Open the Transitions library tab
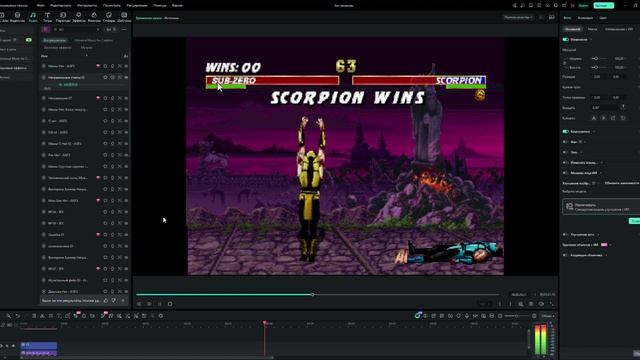The width and height of the screenshot is (640, 360). coord(63,17)
